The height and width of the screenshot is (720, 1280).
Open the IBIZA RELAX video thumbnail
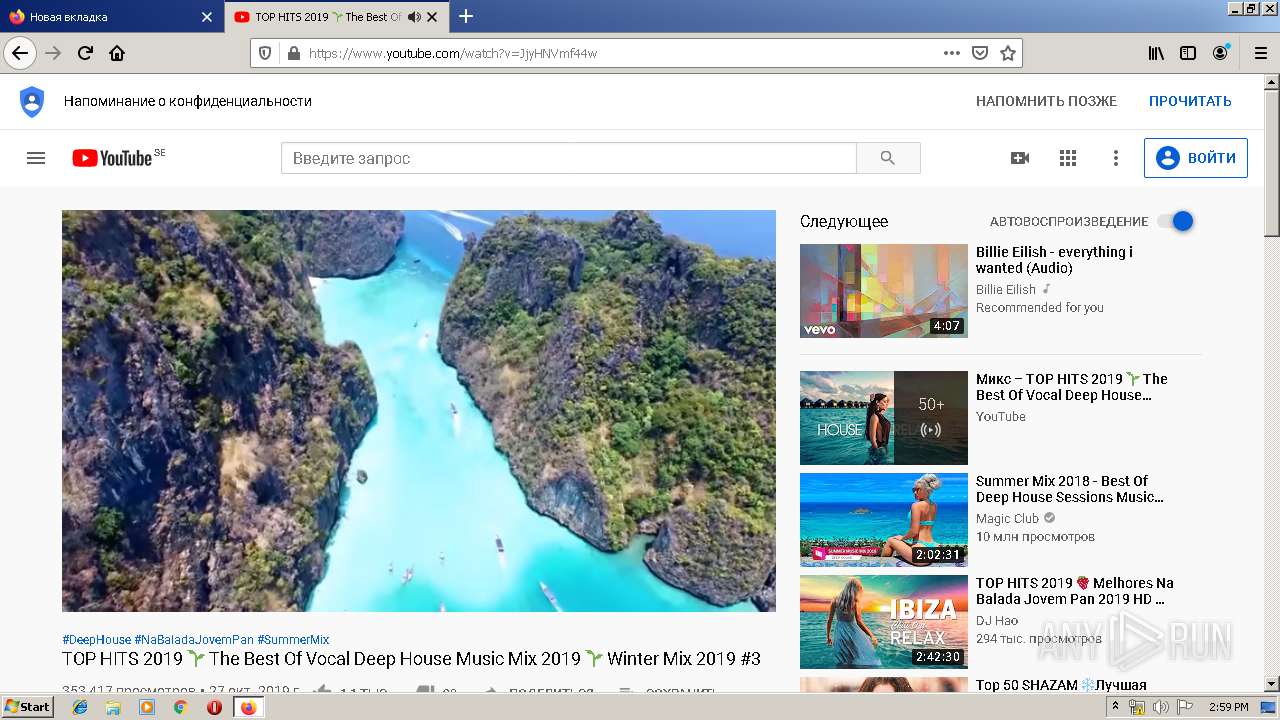tap(884, 622)
